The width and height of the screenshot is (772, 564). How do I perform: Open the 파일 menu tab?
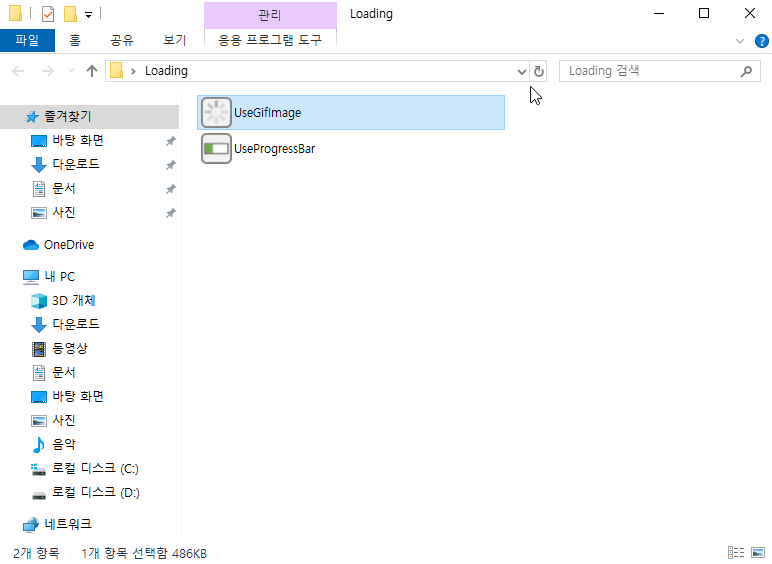pos(27,40)
